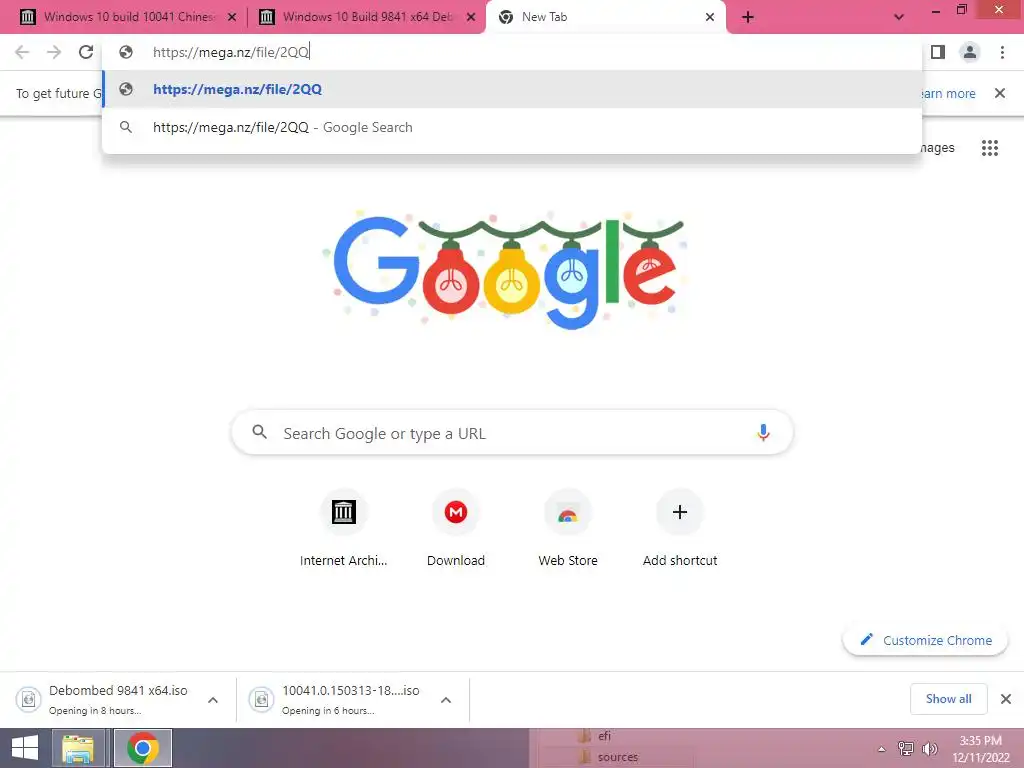1024x768 pixels.
Task: Close the Windows 10 Build 9841 tab
Action: coord(470,17)
